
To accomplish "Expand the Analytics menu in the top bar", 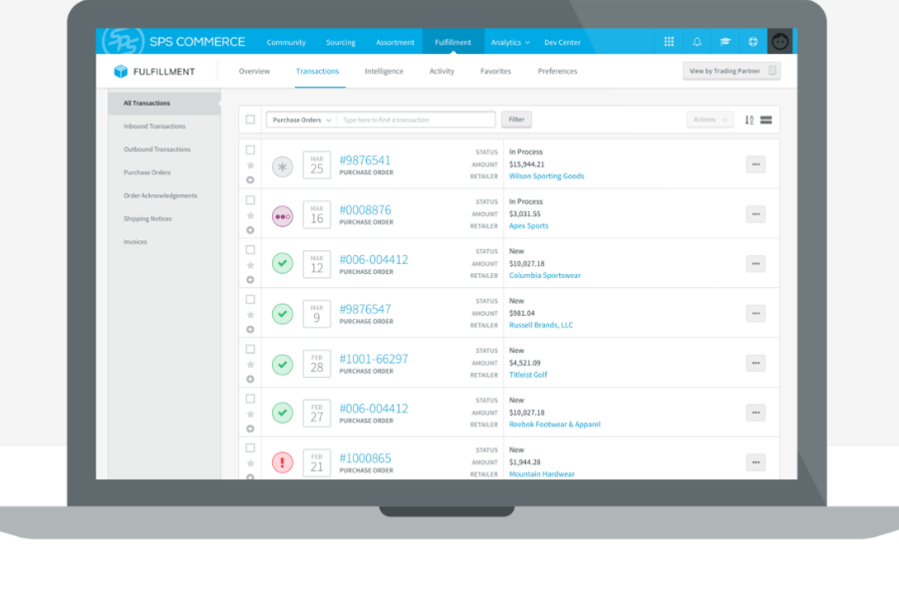I will [510, 43].
